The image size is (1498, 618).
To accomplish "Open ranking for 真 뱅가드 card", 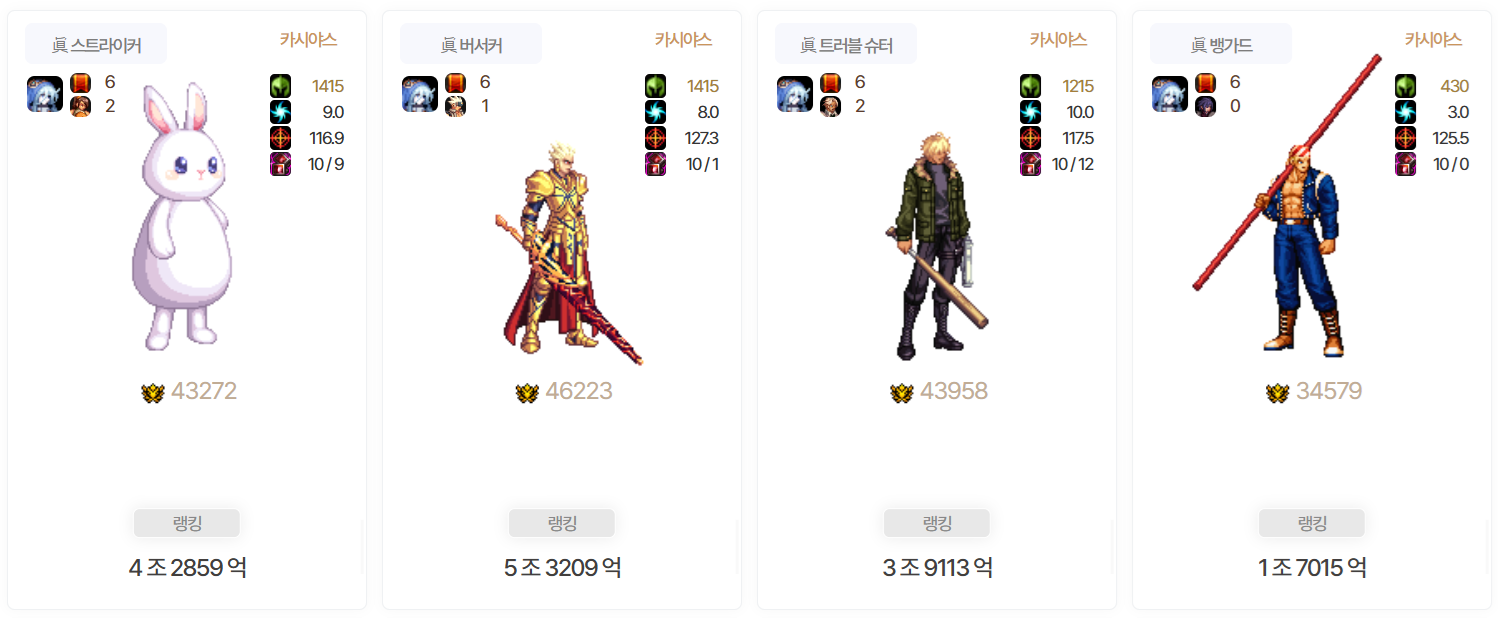I will coord(1312,524).
